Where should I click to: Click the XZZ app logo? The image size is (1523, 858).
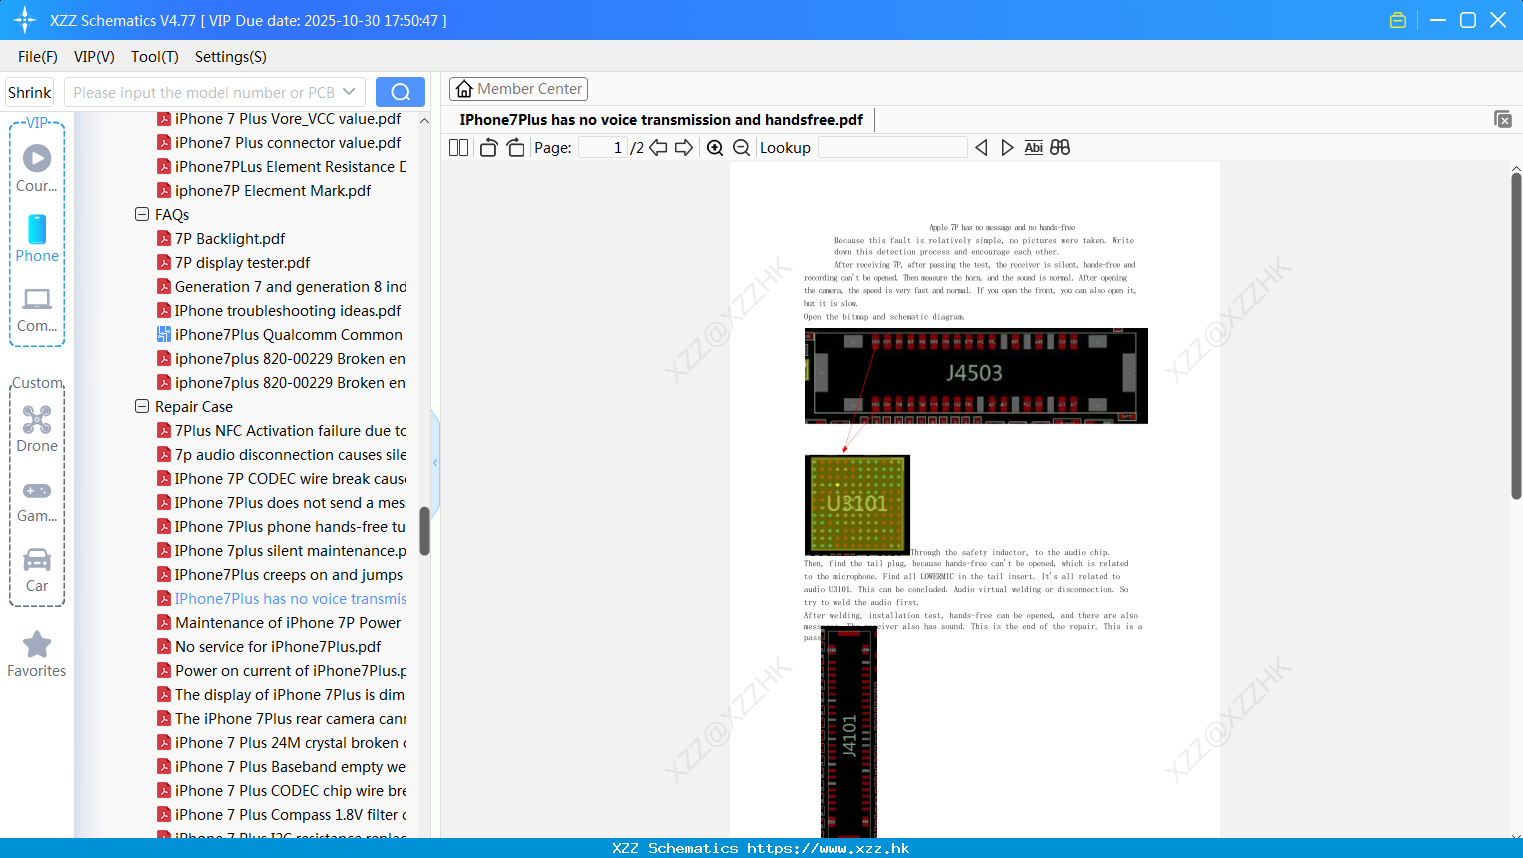[24, 20]
